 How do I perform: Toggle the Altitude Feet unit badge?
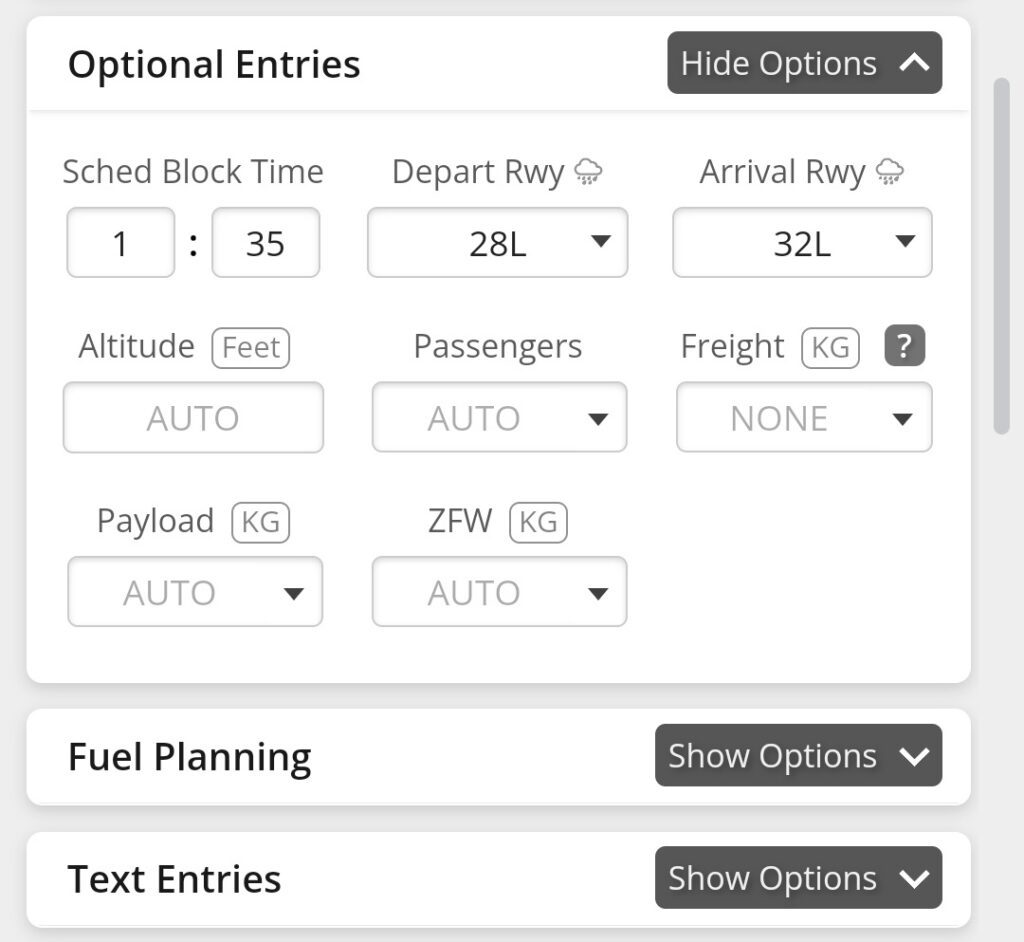251,348
